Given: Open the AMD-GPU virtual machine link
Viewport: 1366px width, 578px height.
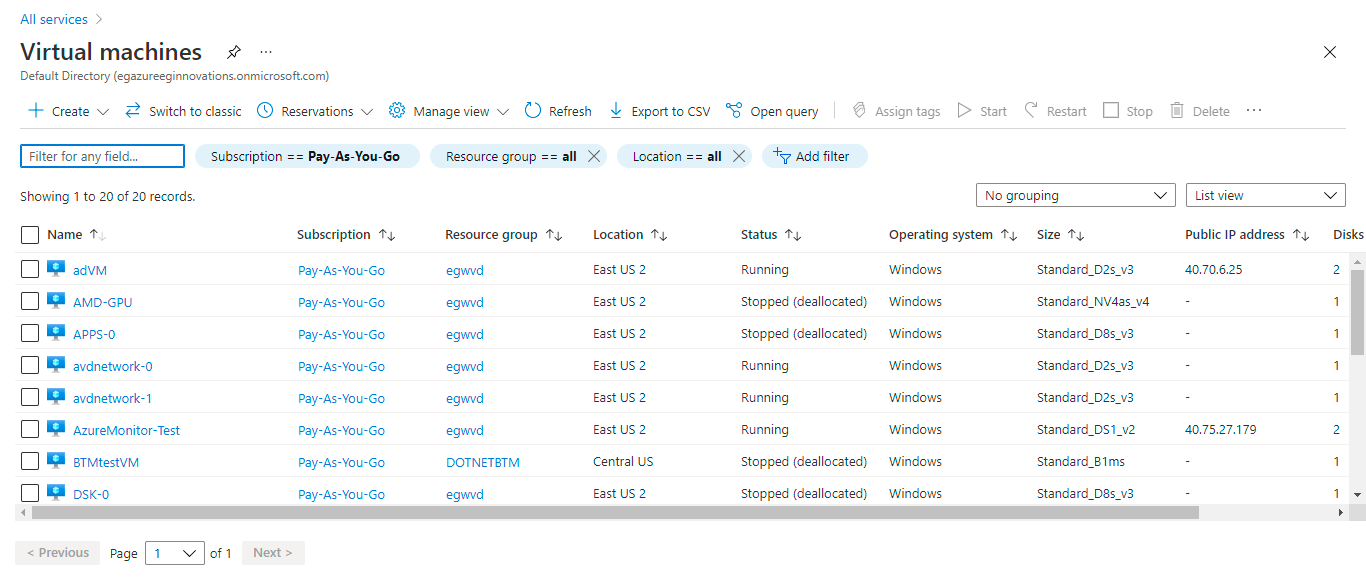Looking at the screenshot, I should [x=103, y=302].
